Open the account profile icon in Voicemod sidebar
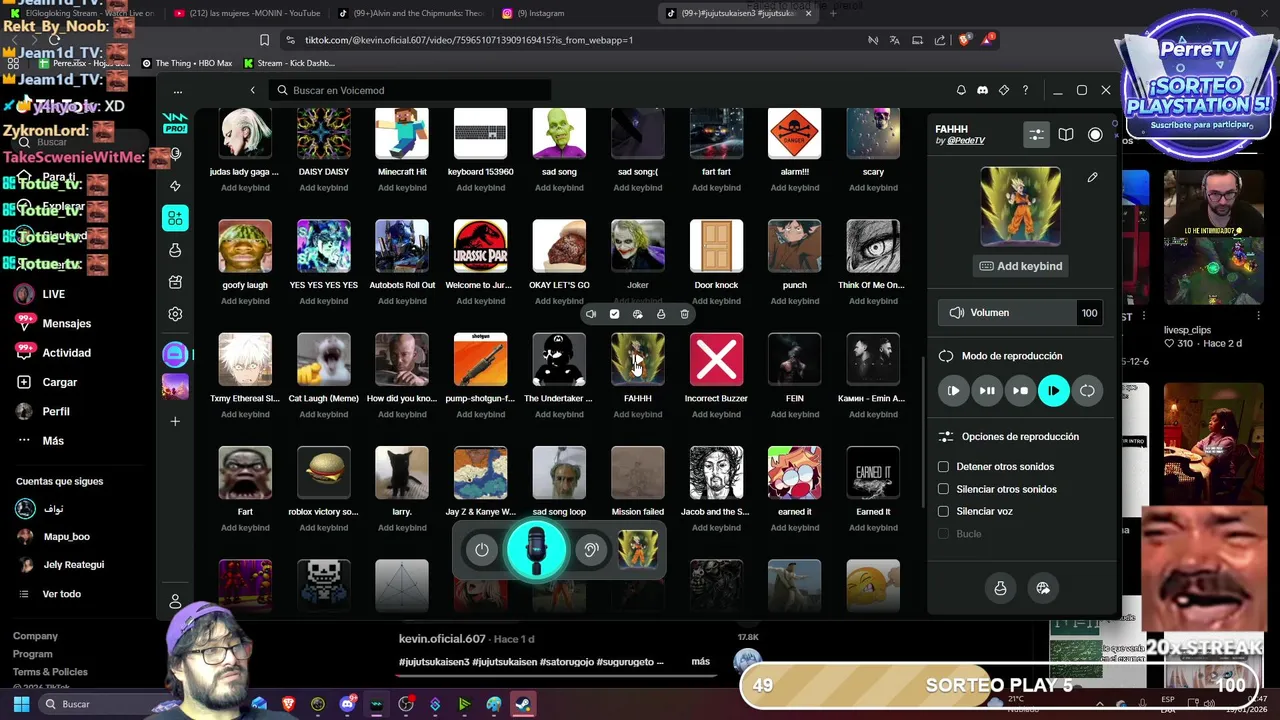This screenshot has height=720, width=1280. 175,601
